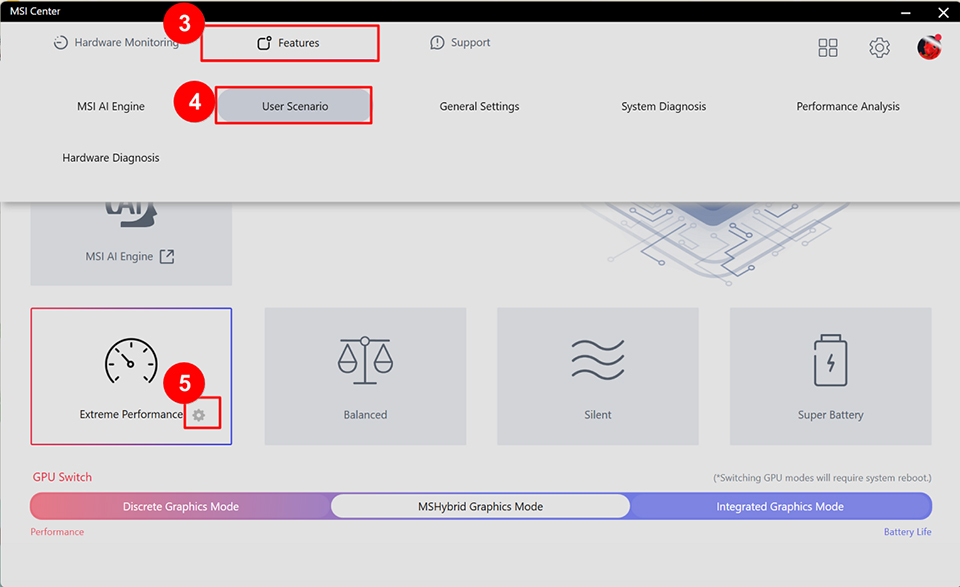Screen dimensions: 960x587
Task: Click the GPU reboot notice text
Action: pos(822,478)
